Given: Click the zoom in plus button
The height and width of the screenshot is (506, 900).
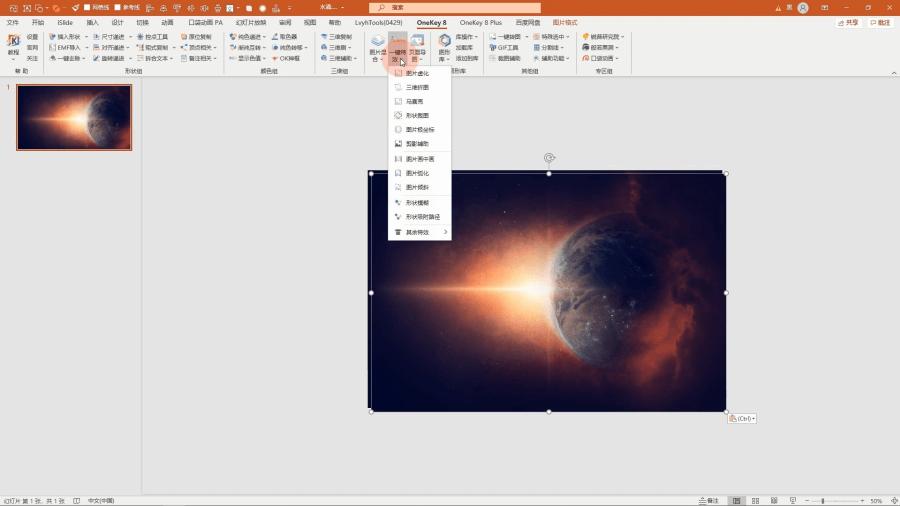Looking at the screenshot, I should pyautogui.click(x=862, y=501).
